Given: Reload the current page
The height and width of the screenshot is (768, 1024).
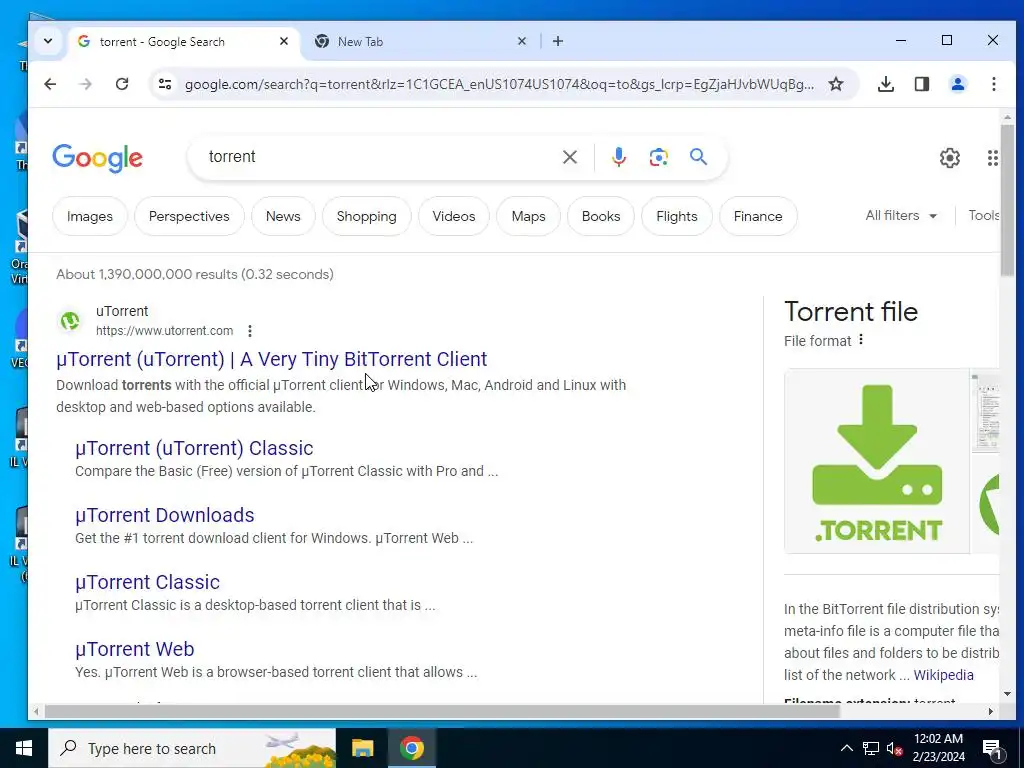Looking at the screenshot, I should click(x=121, y=84).
